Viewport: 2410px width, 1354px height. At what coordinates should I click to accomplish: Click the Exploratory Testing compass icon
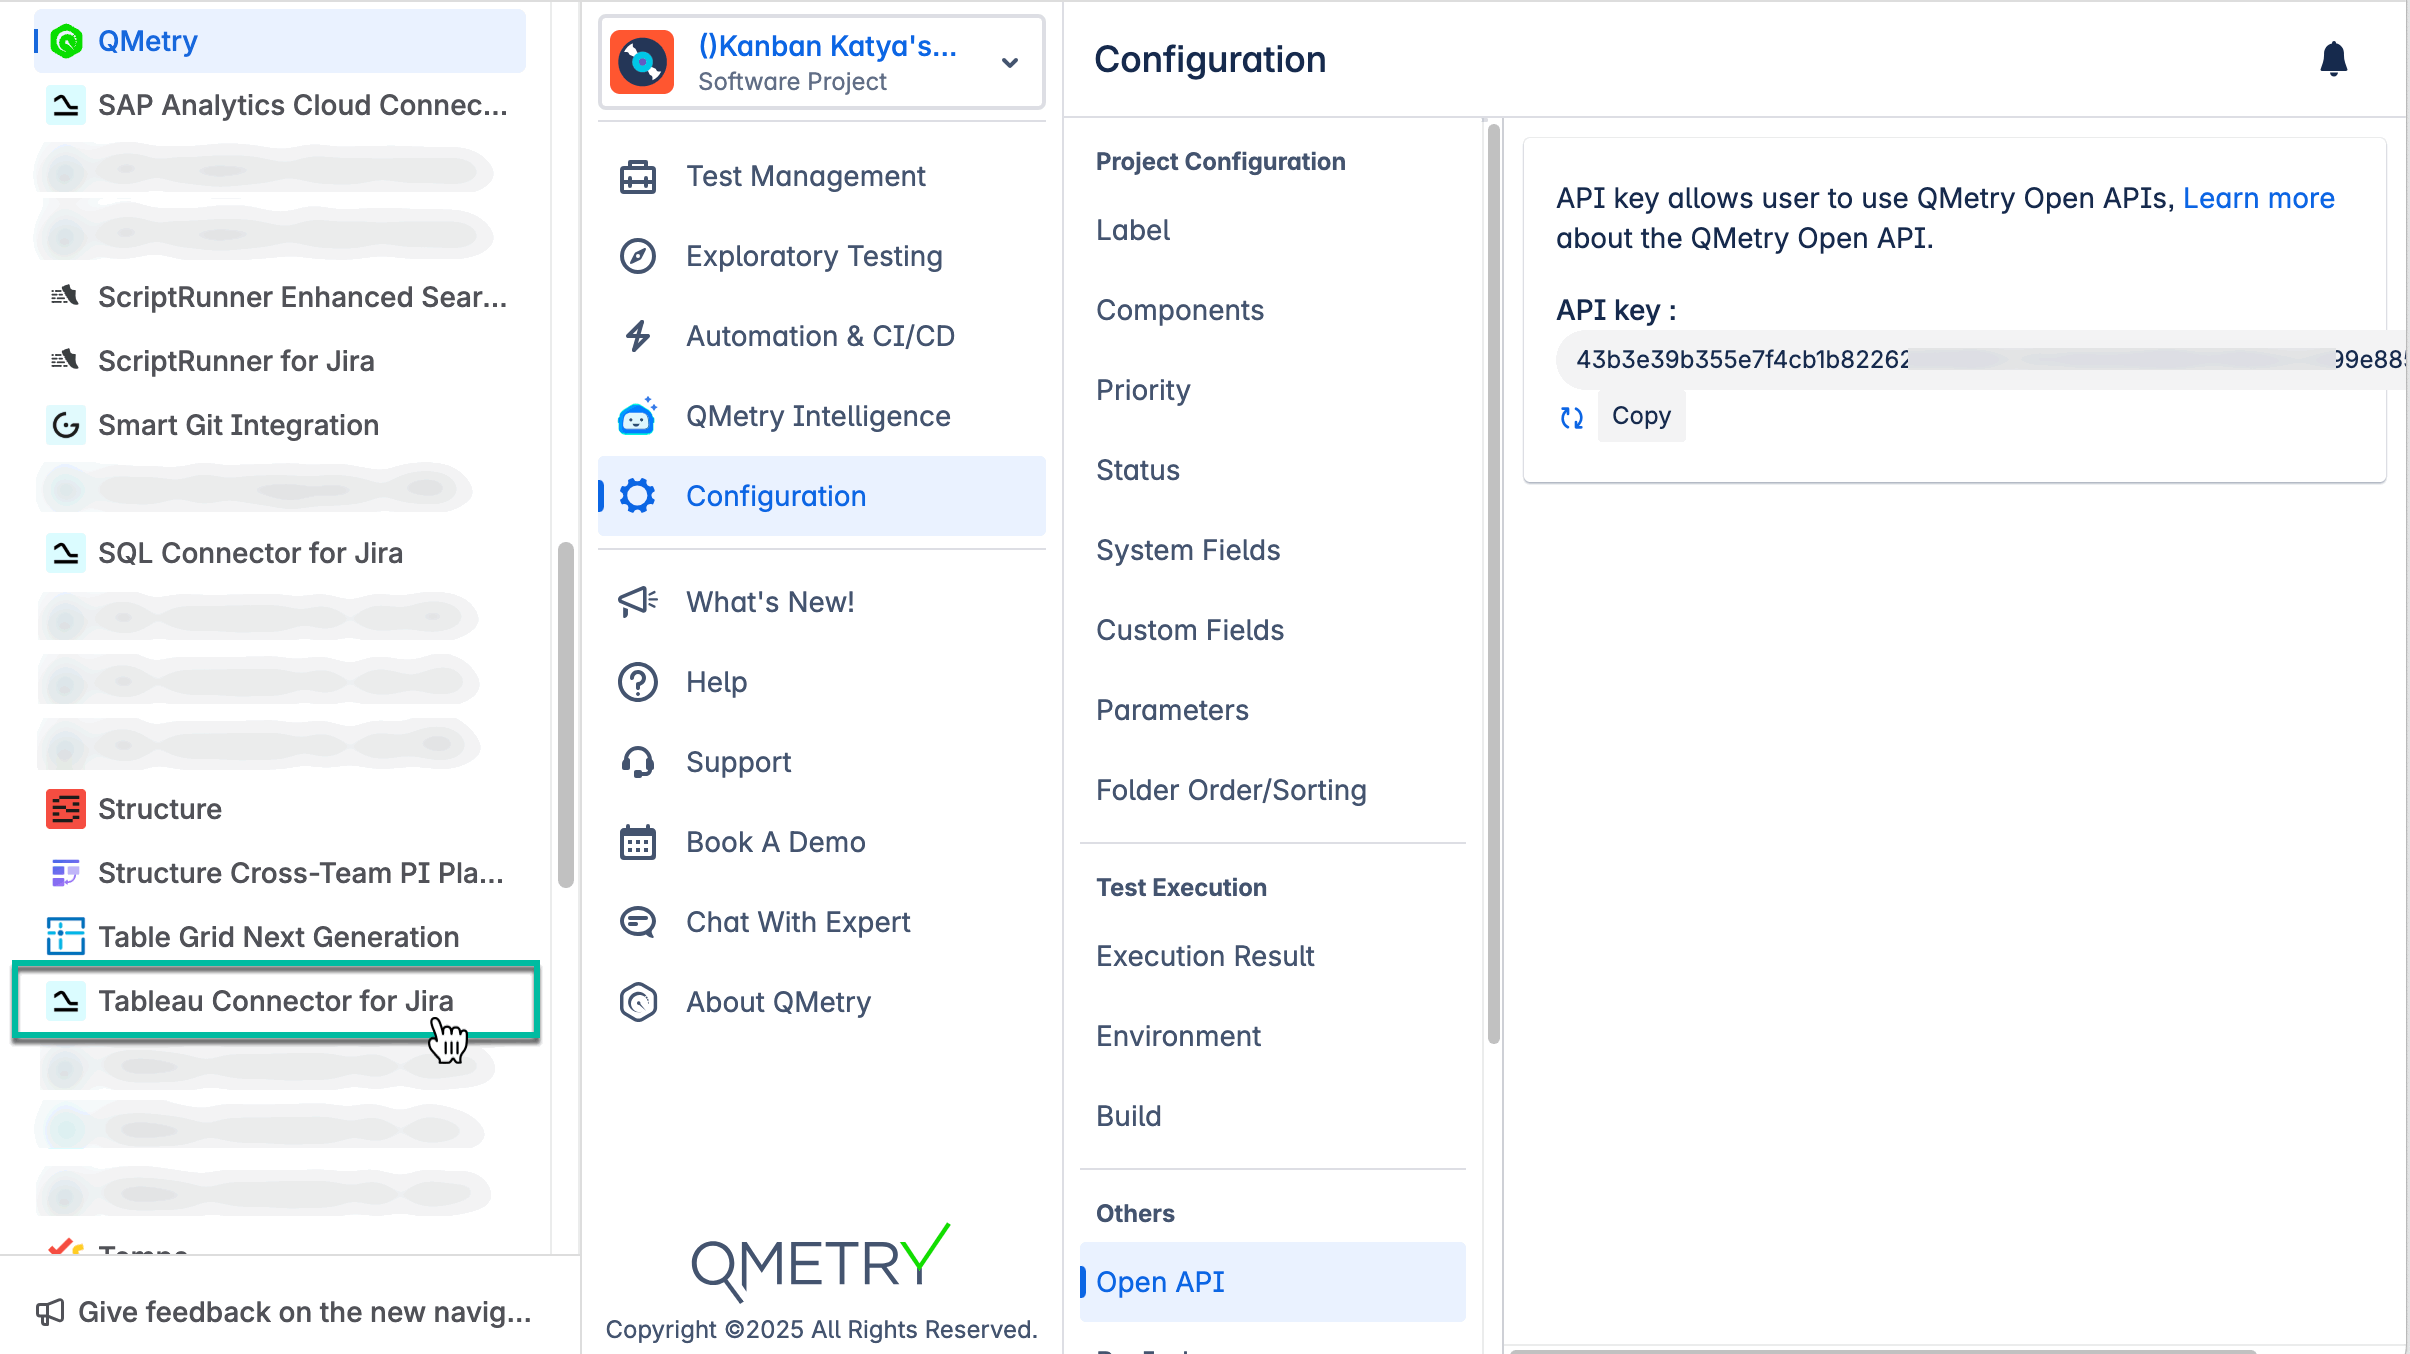(638, 256)
